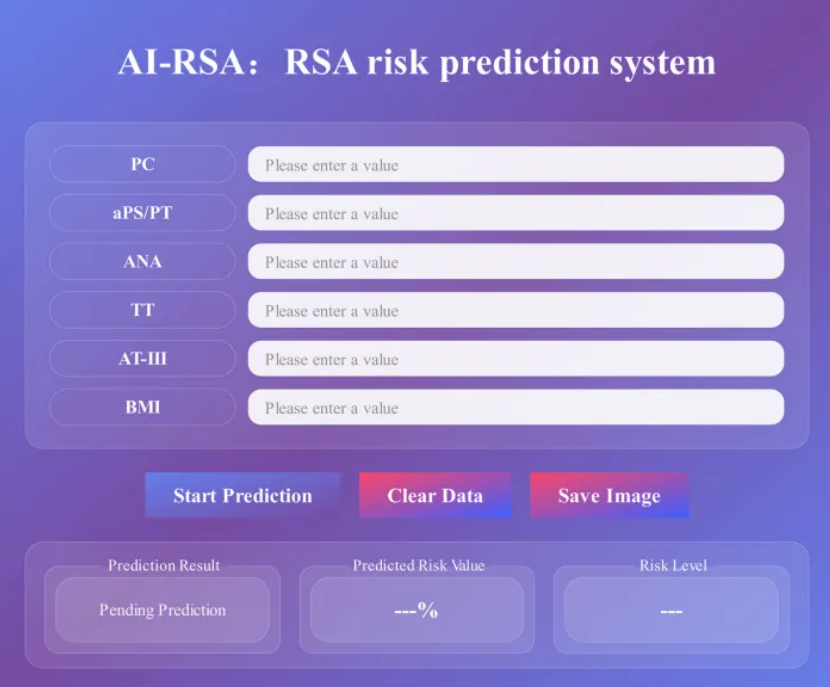830x687 pixels.
Task: Click the BMI label pill
Action: pos(142,407)
